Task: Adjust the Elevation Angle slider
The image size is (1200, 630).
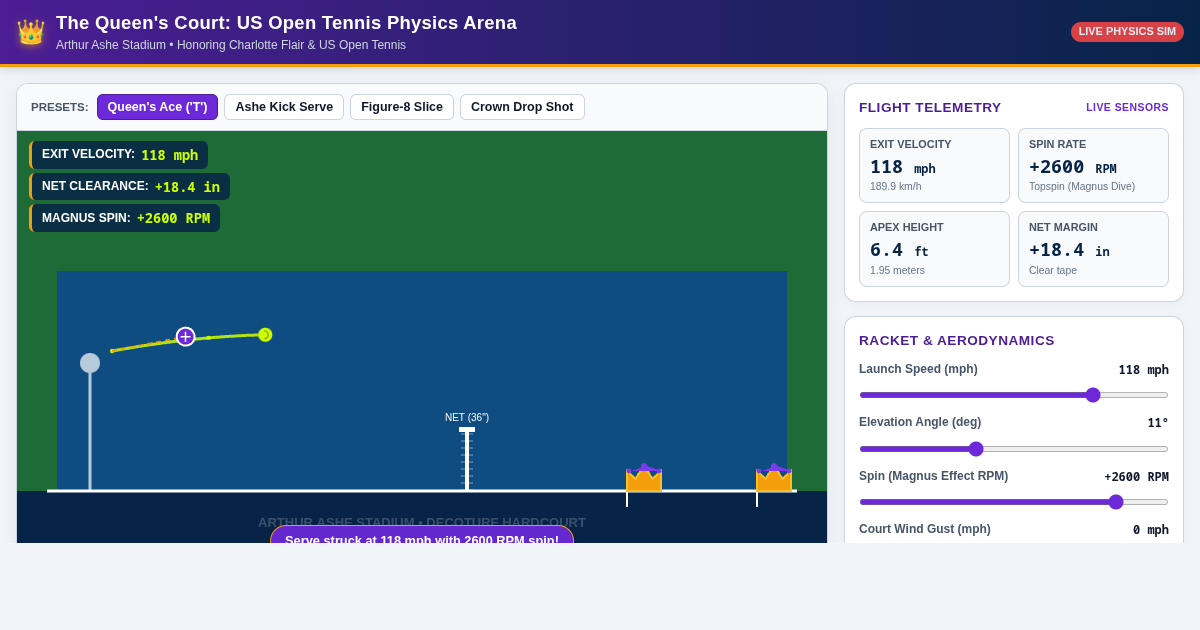Action: click(x=1013, y=449)
